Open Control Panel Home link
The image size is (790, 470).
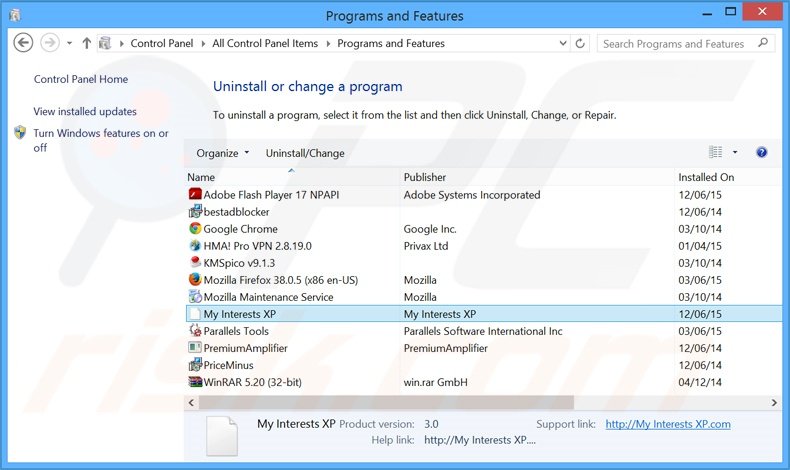coord(81,79)
